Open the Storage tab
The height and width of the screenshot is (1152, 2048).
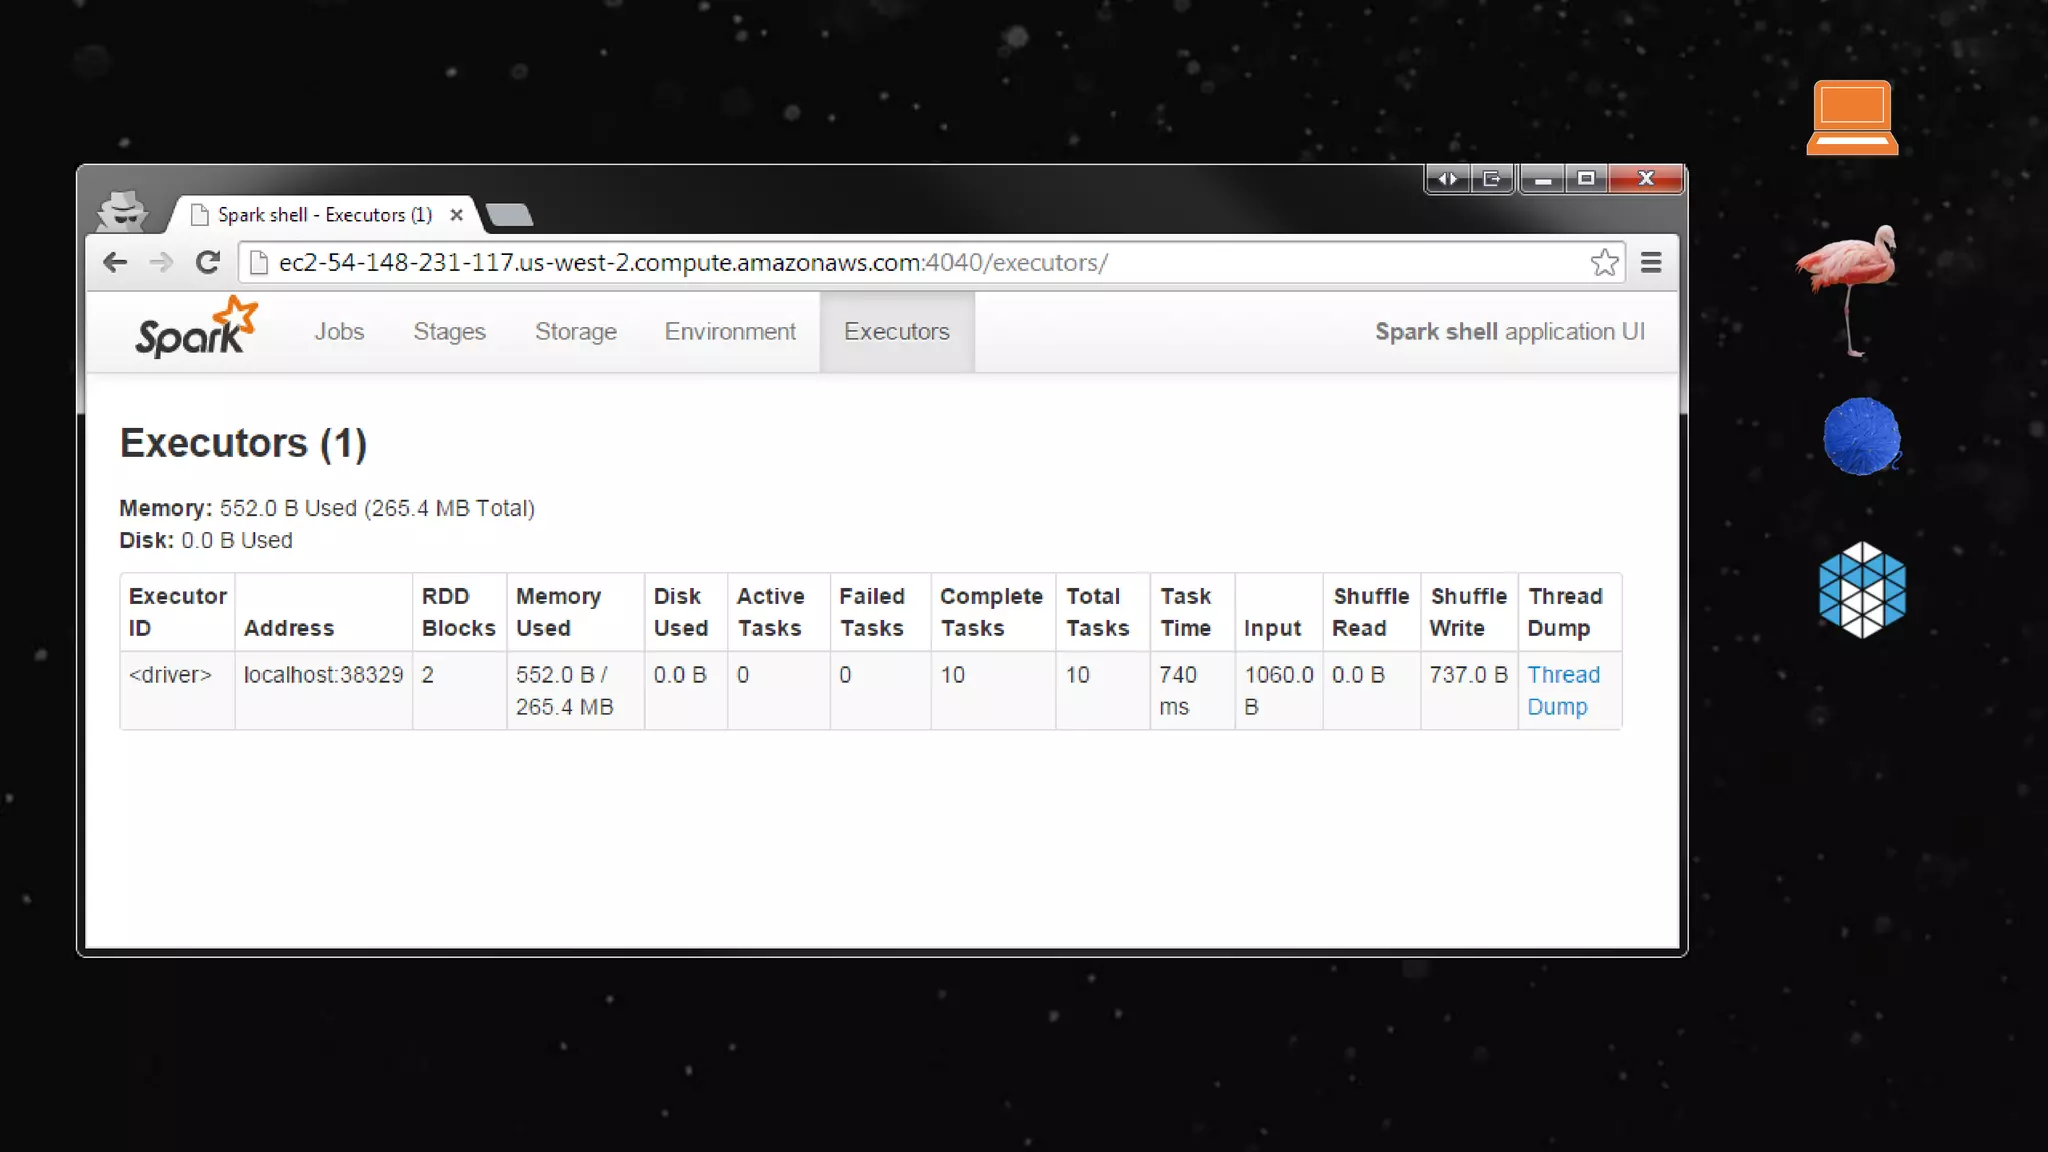click(575, 332)
